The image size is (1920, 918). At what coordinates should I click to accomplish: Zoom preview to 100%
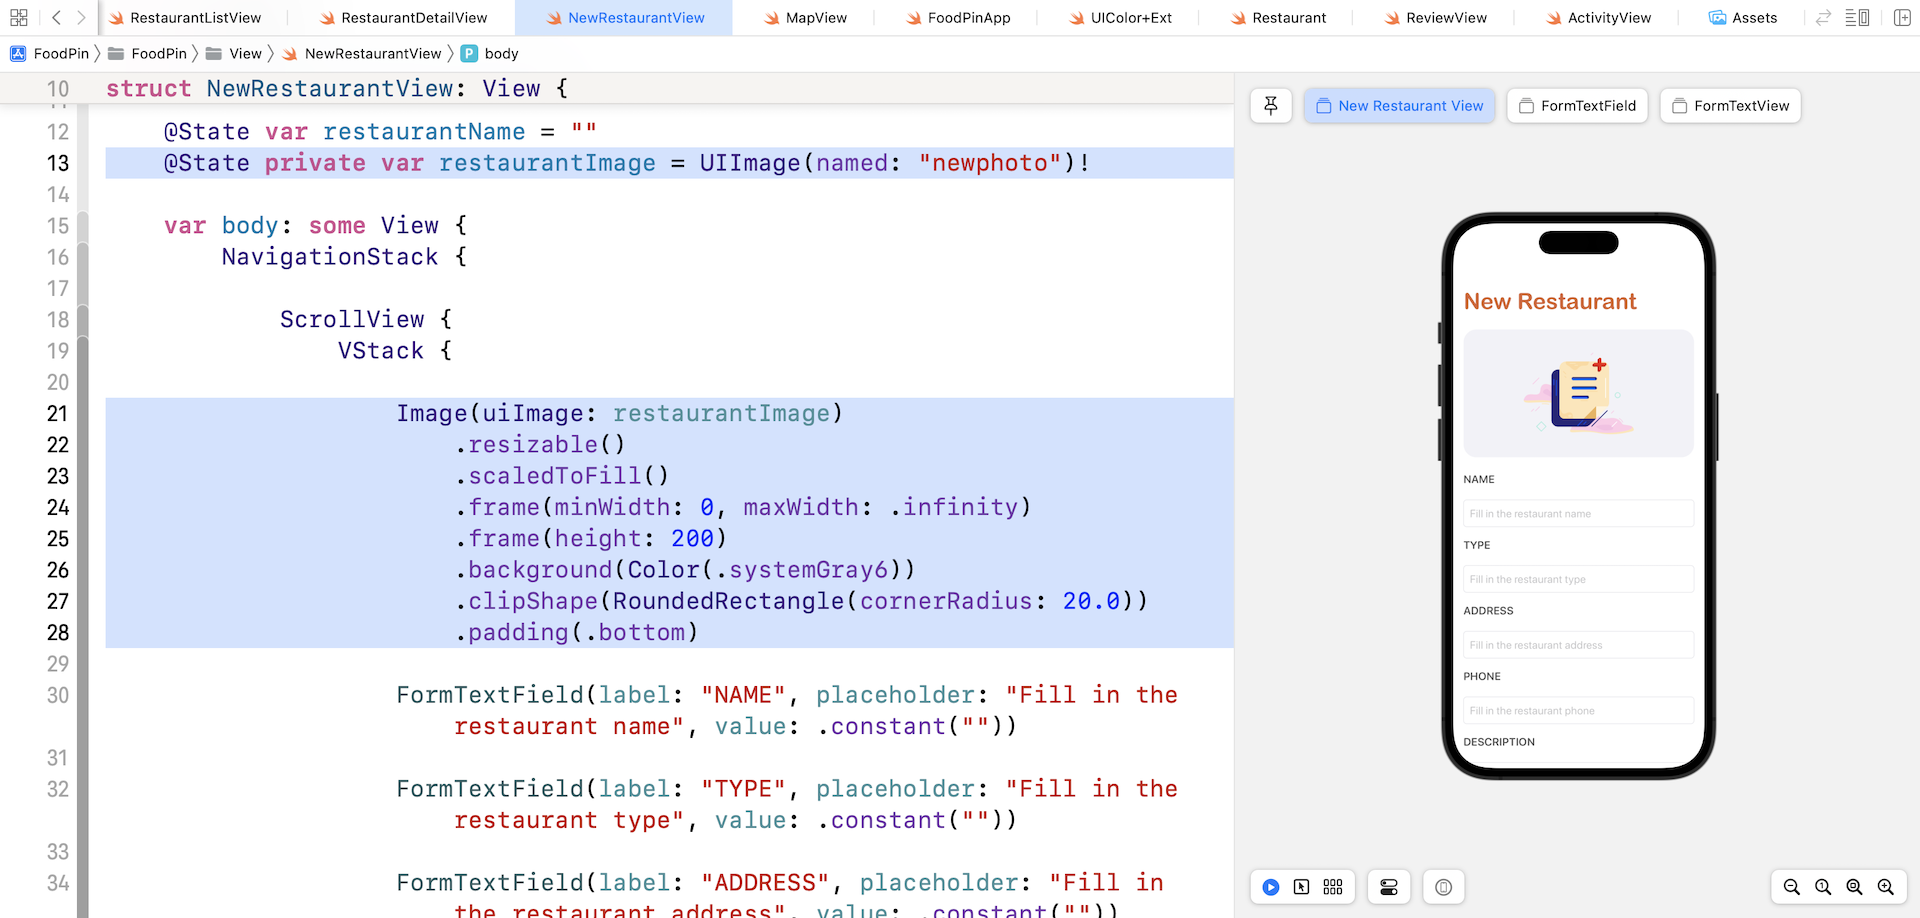[x=1823, y=887]
